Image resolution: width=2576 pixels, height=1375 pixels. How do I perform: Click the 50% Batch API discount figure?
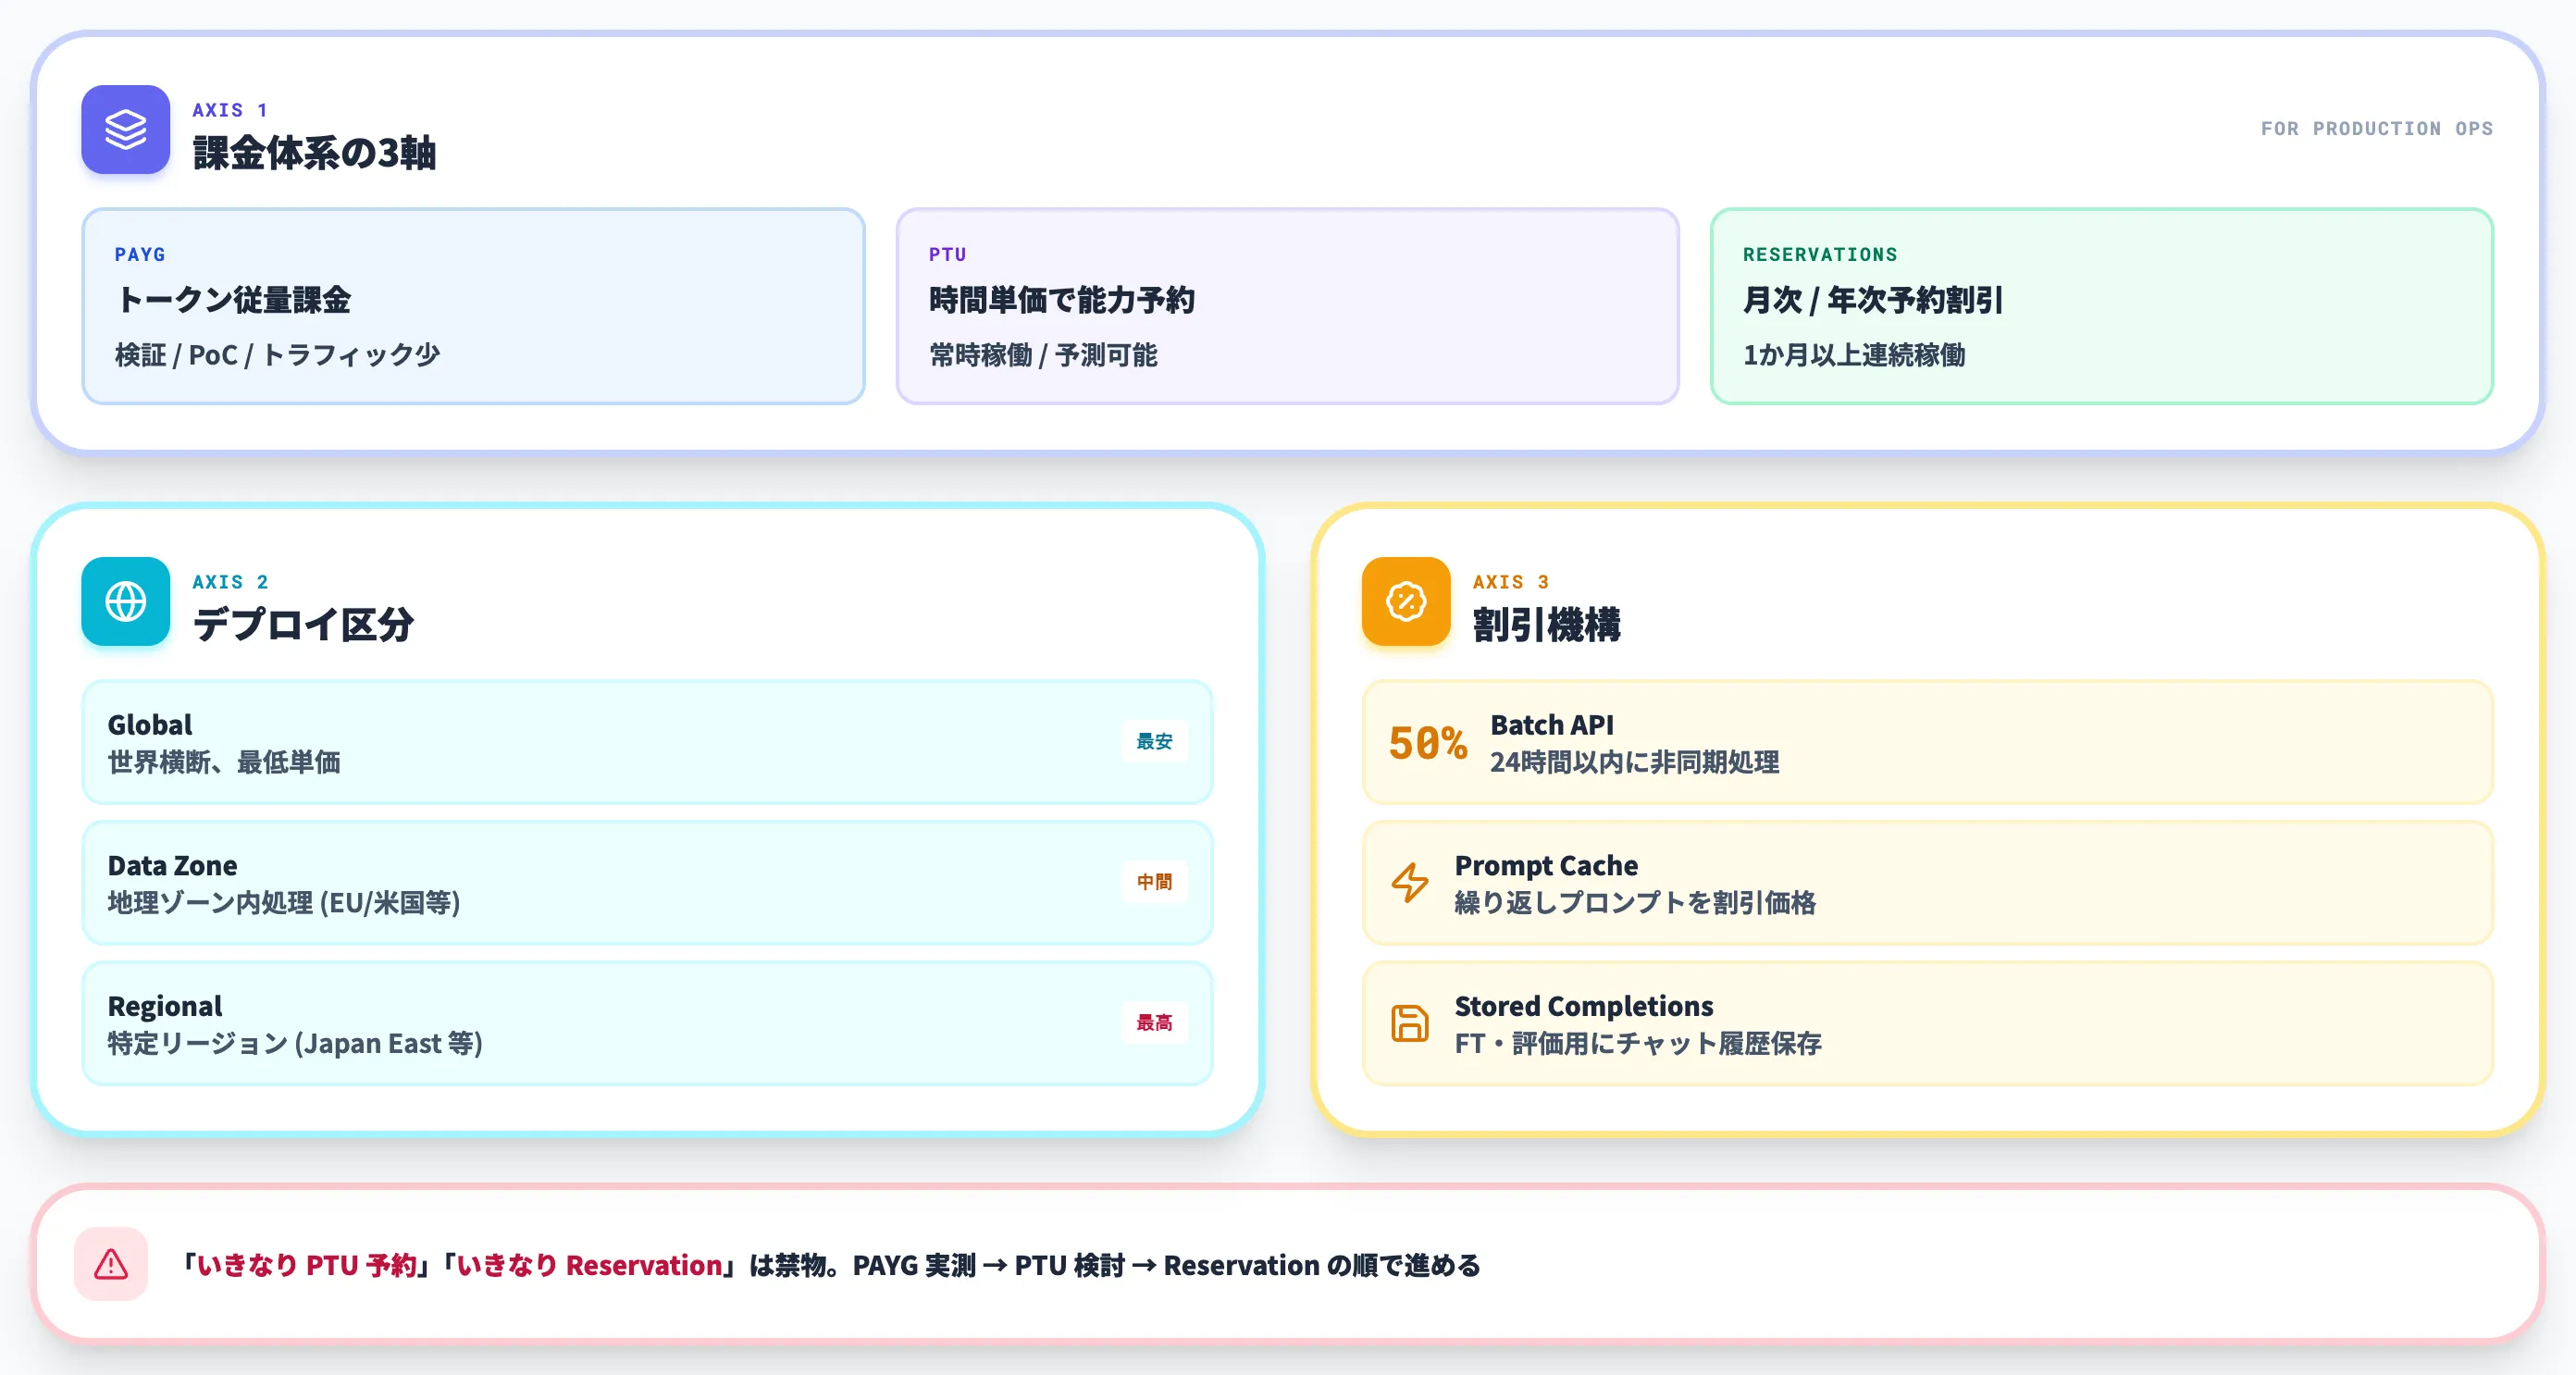[1428, 743]
